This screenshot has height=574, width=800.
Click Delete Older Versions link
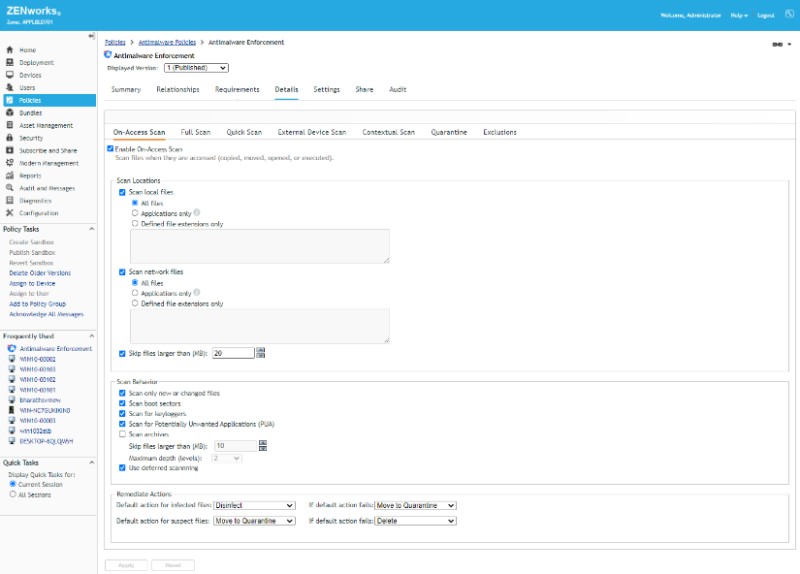[x=40, y=273]
